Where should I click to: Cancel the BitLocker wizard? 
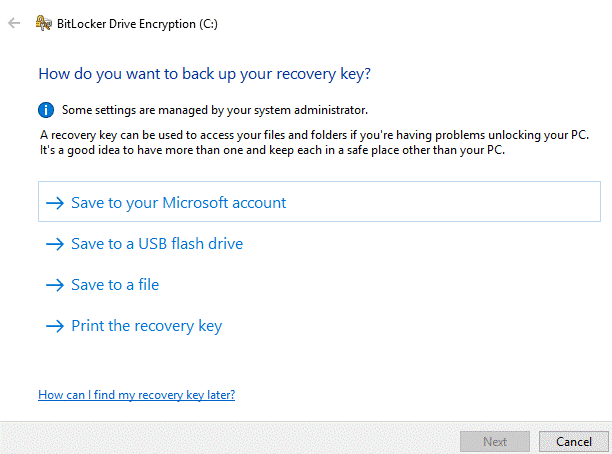(x=573, y=441)
